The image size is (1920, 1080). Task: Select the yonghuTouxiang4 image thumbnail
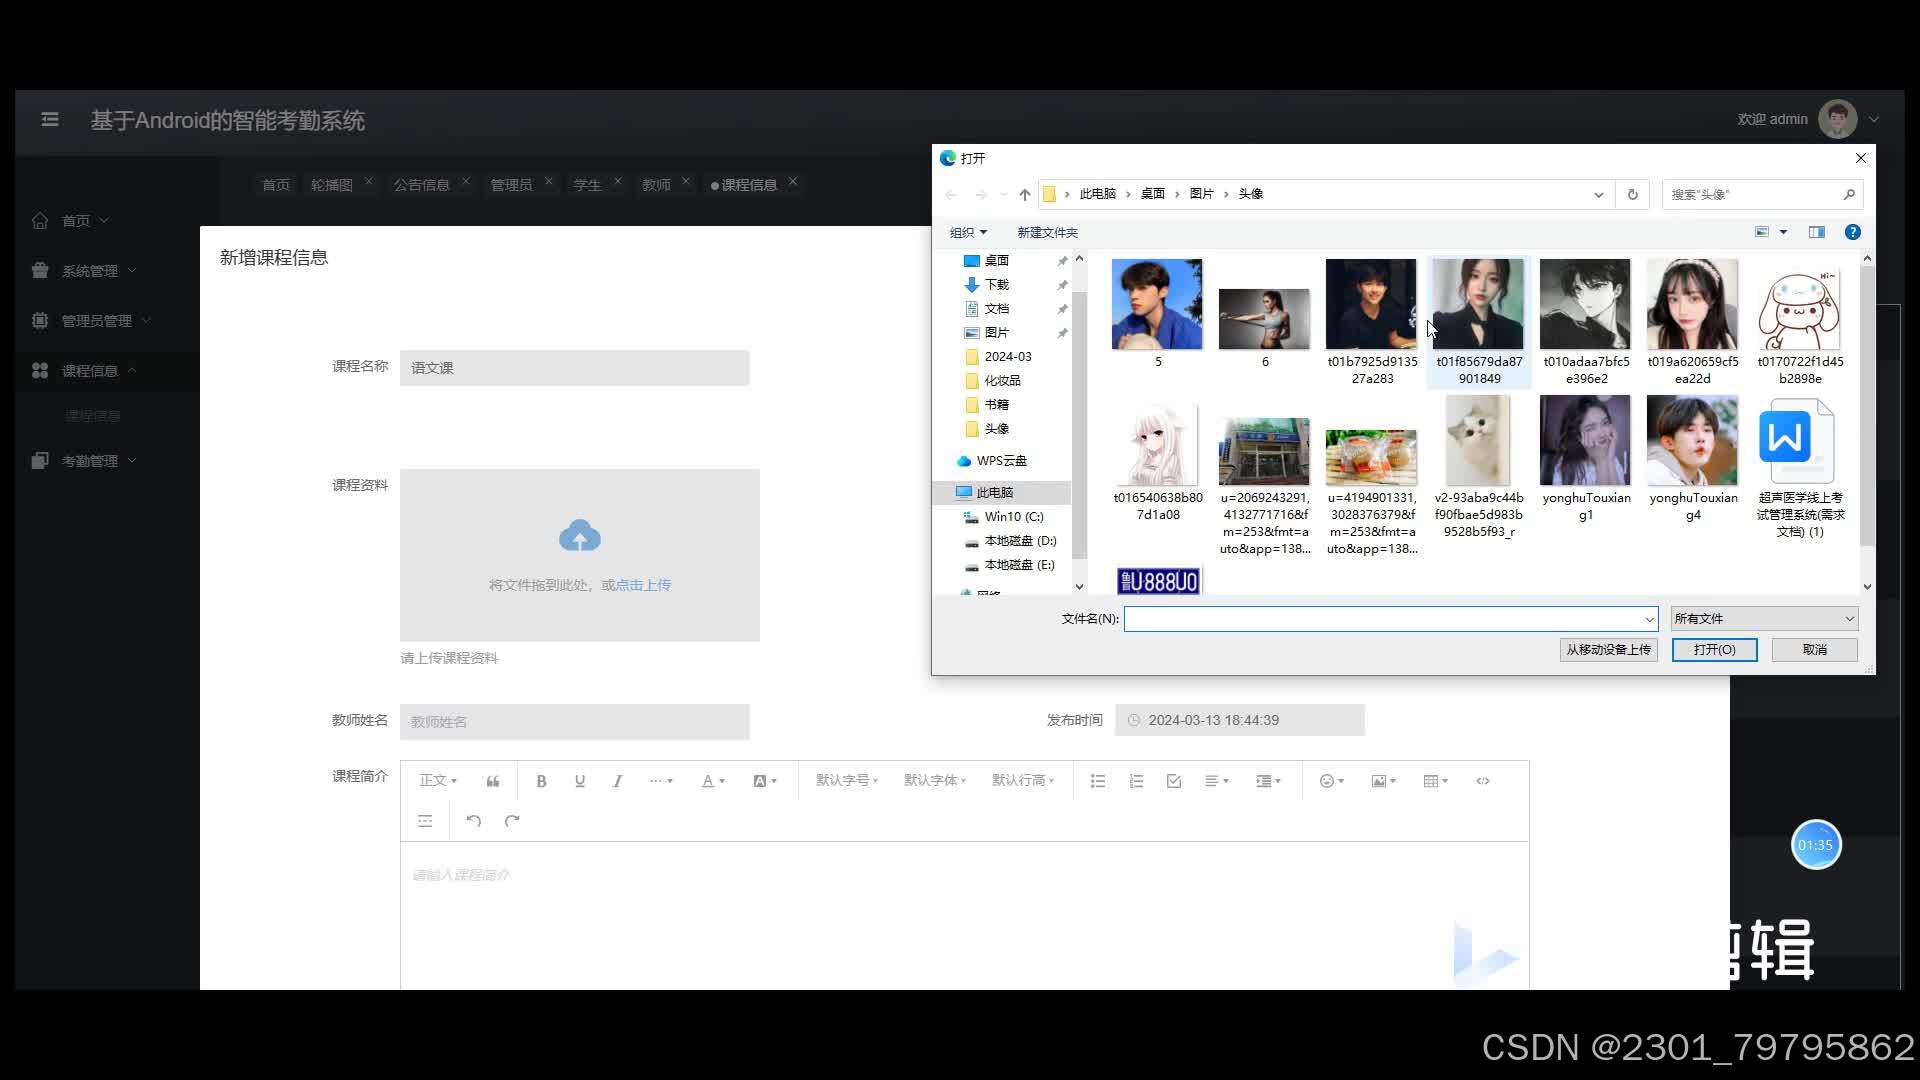coord(1692,441)
